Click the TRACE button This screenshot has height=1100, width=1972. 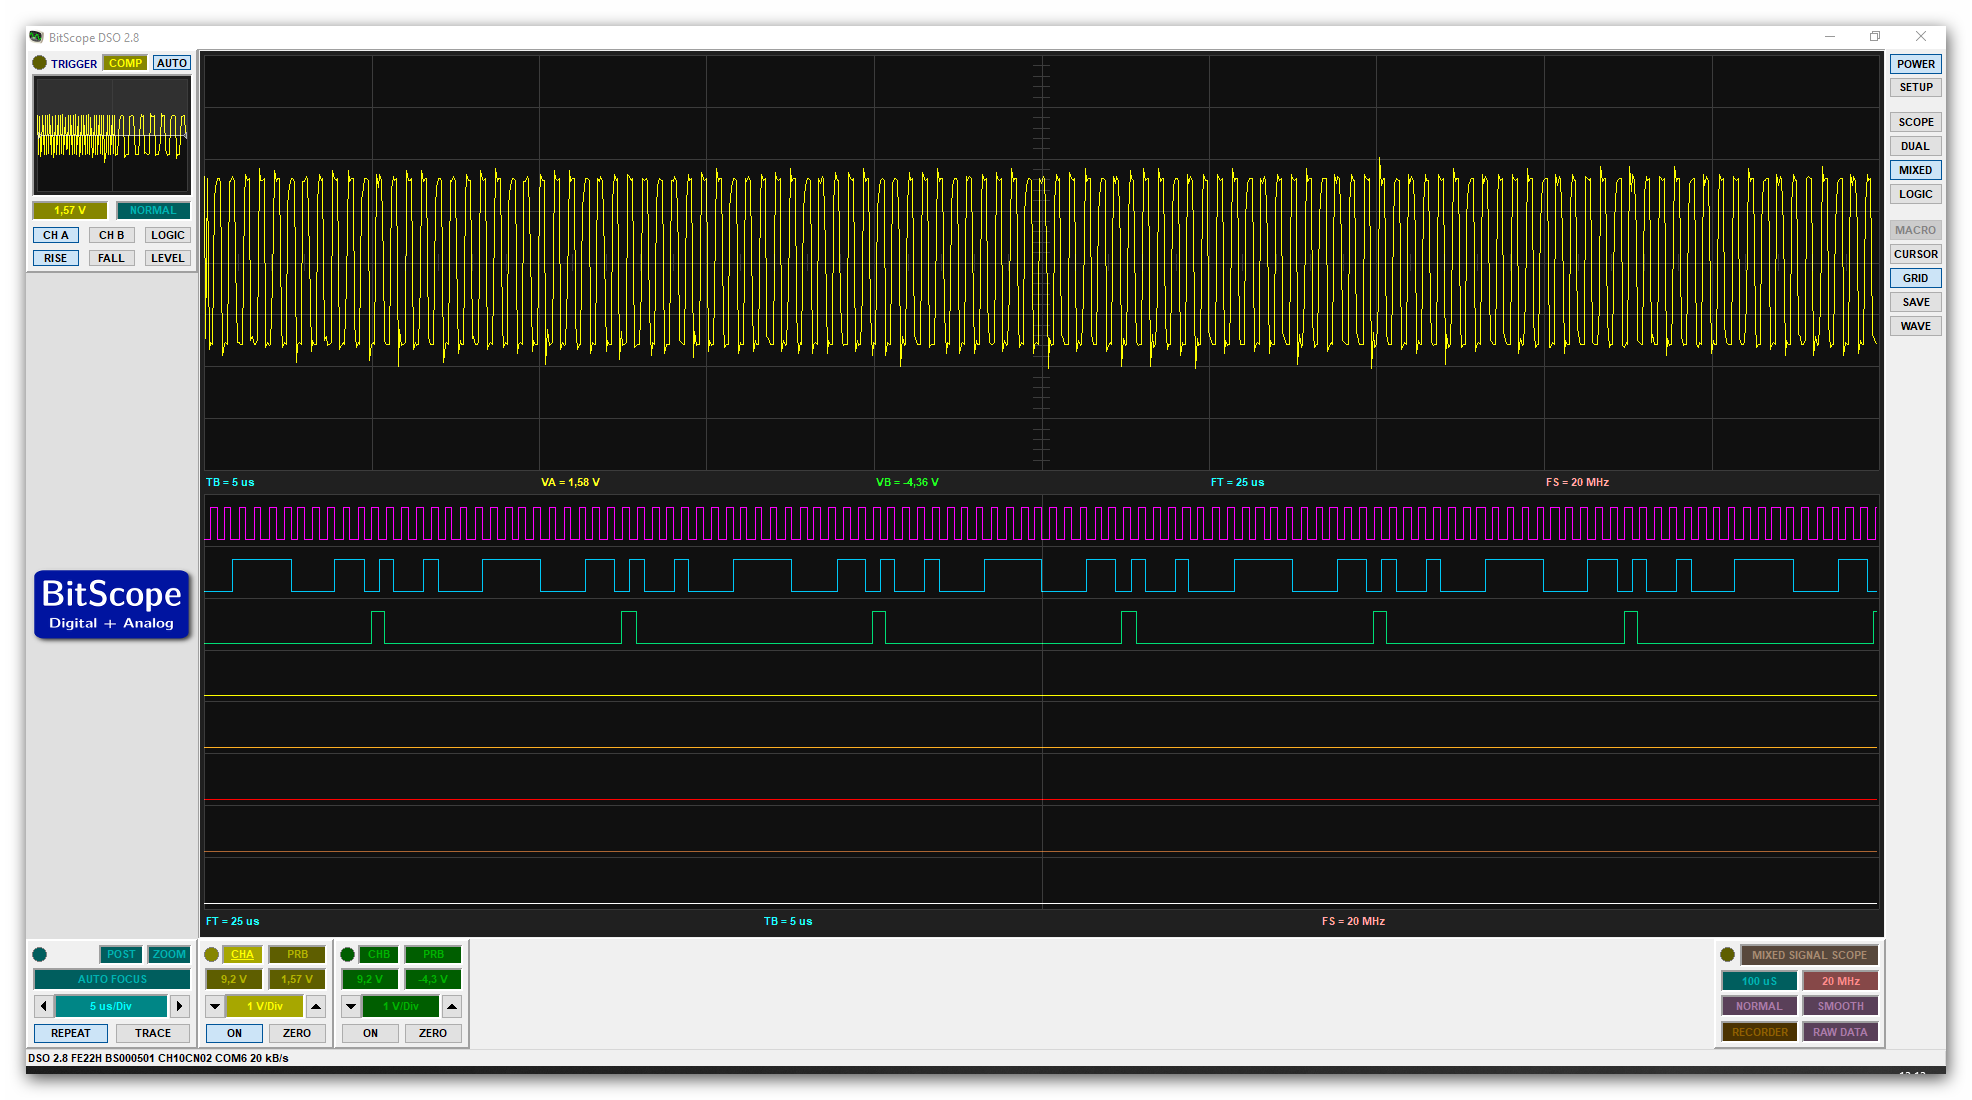153,1033
